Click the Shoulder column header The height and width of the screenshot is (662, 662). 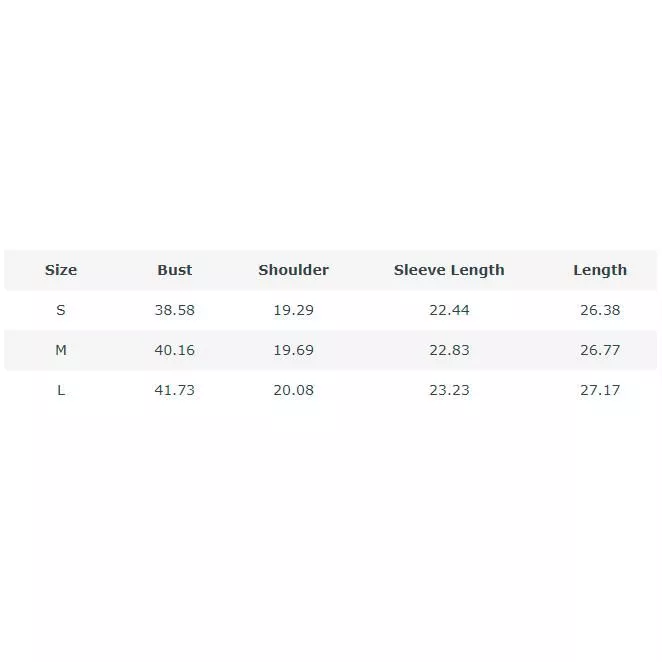pos(293,270)
